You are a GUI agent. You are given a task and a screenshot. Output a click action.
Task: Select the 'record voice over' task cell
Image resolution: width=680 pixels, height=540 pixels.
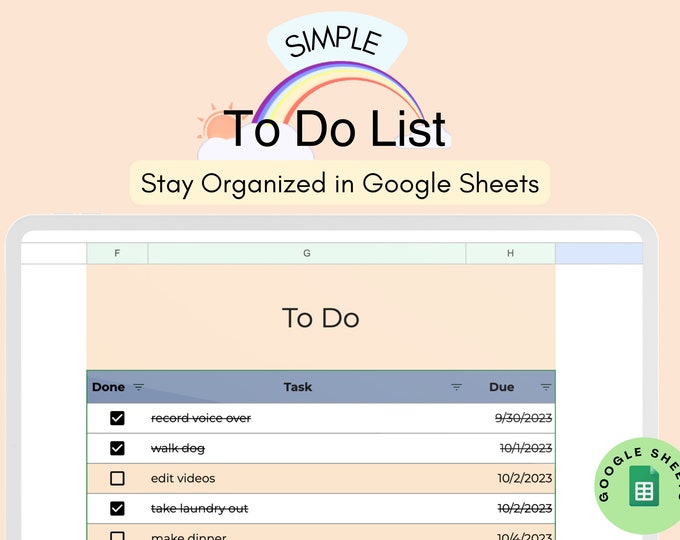307,418
